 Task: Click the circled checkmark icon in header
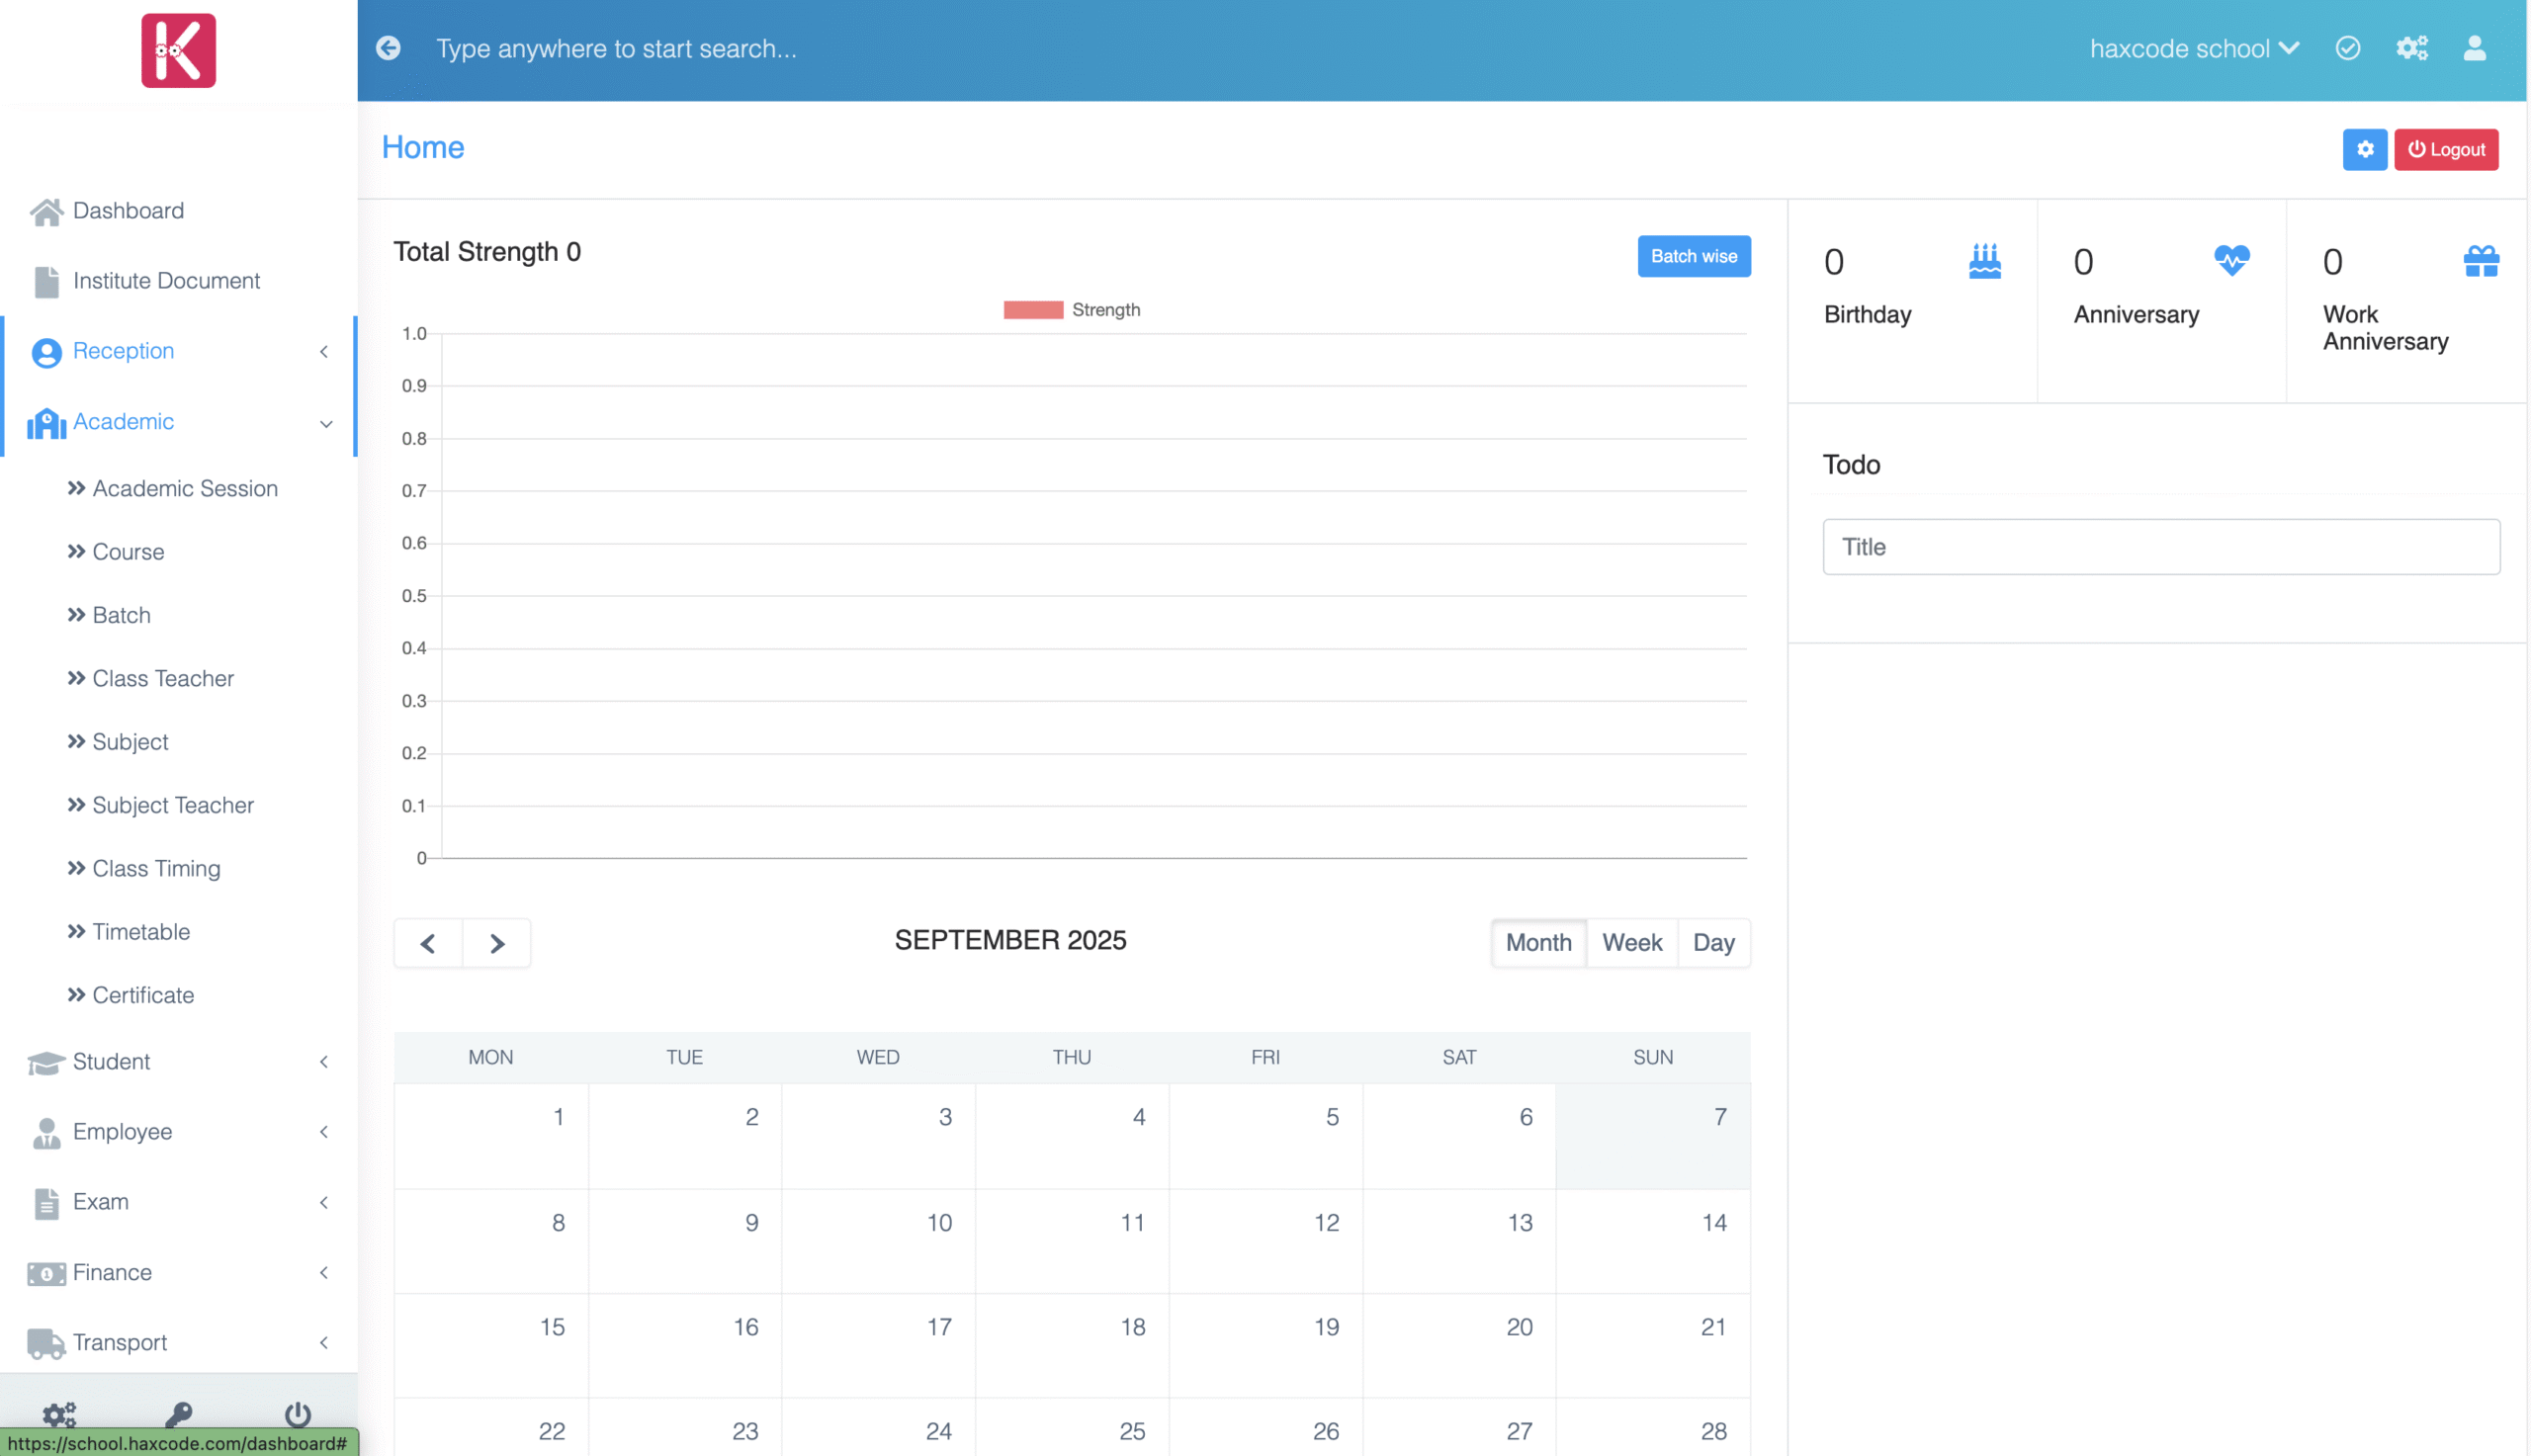pos(2347,48)
